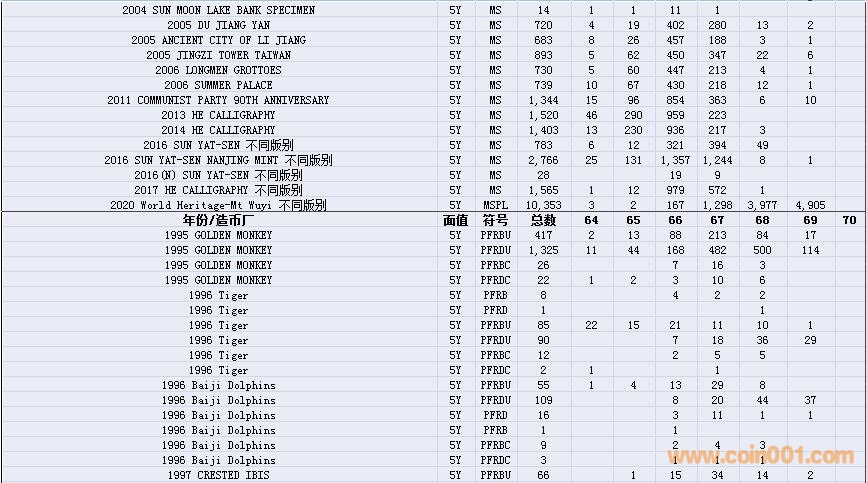Click the 2005 DU JIANG YAN entry
Viewport: 867px width, 483px height.
click(218, 25)
